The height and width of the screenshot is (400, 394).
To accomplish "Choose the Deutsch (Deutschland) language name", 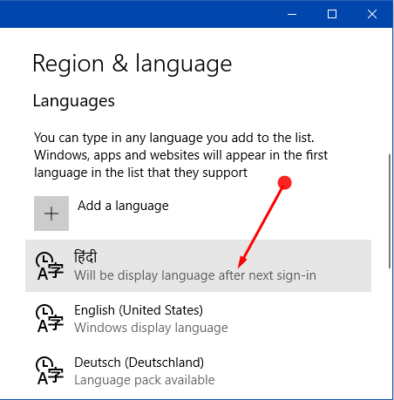I will click(139, 362).
